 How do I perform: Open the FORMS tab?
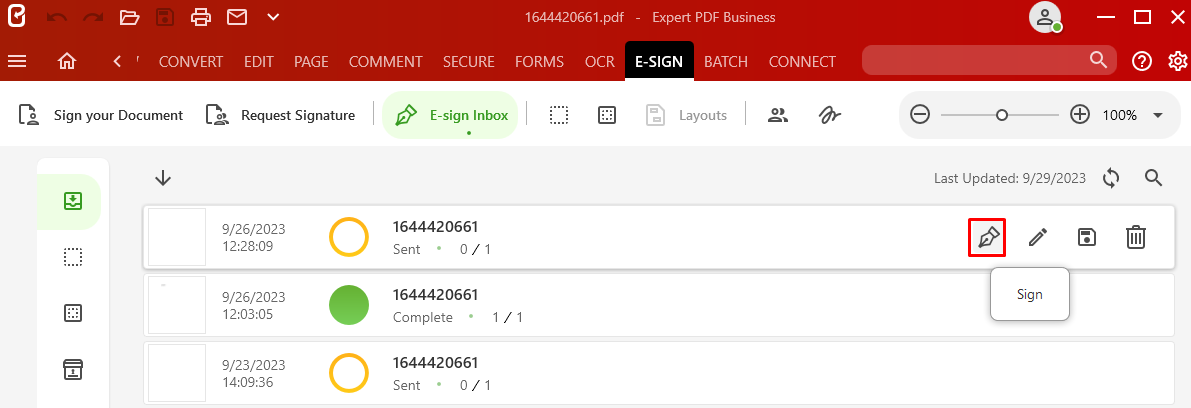(539, 62)
